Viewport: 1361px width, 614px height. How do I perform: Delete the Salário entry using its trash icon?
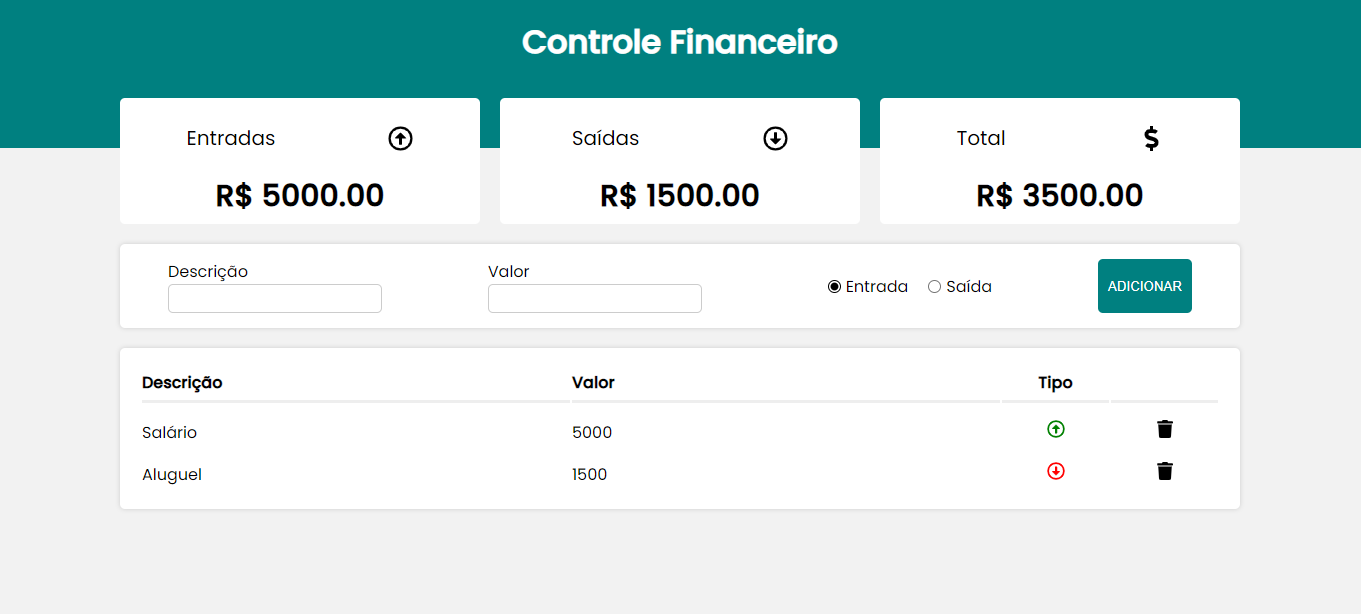pyautogui.click(x=1164, y=429)
